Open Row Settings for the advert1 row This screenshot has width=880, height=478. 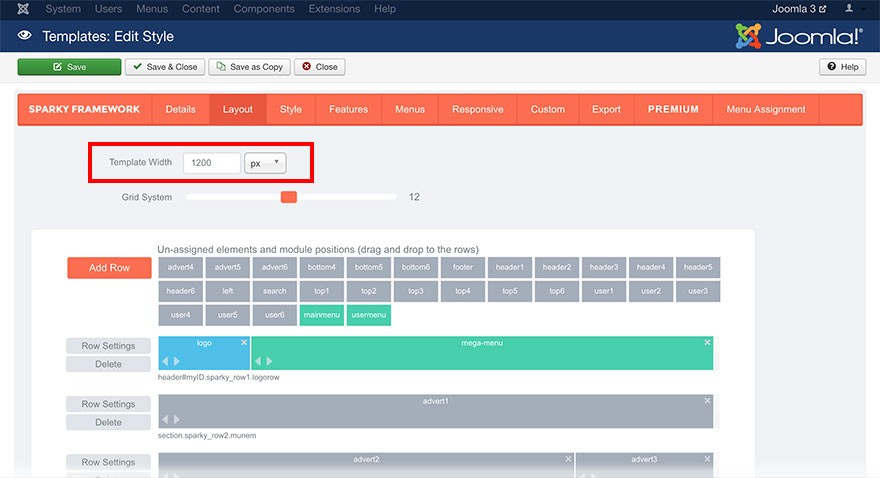[x=108, y=404]
